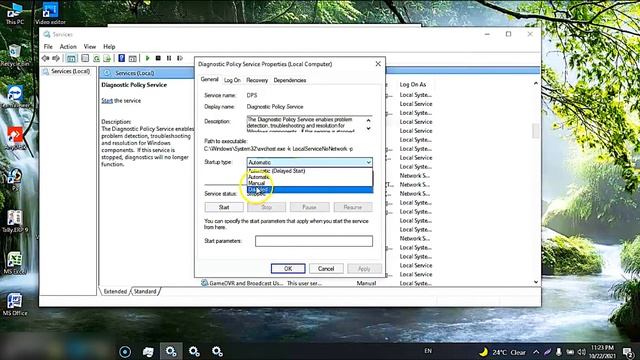Switch to the Dependencies tab
Viewport: 640px width, 360px height.
point(290,80)
